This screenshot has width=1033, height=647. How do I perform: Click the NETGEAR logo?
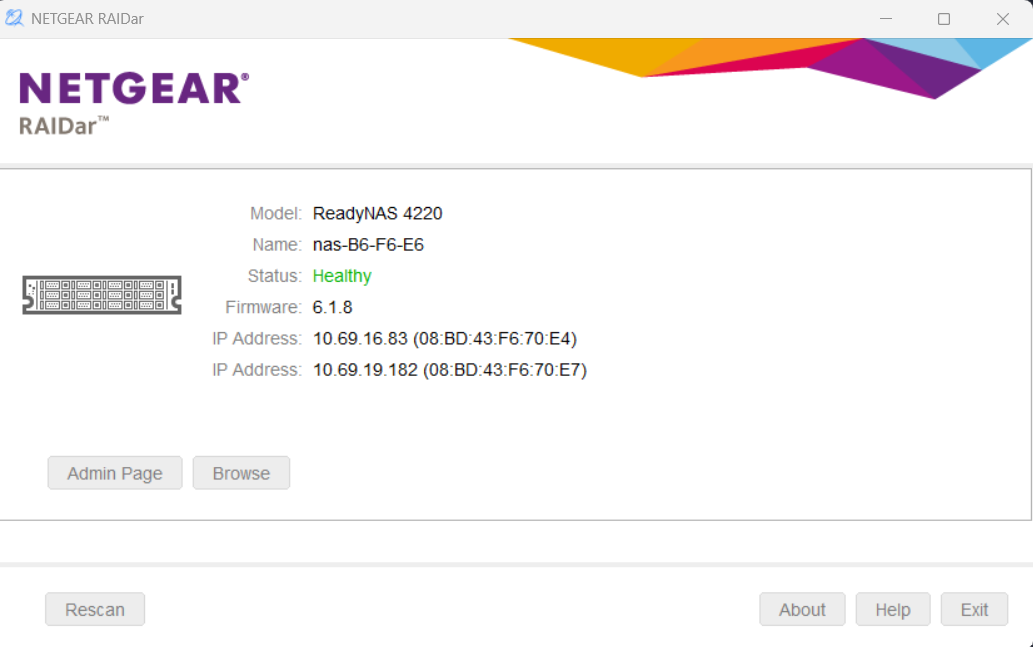pos(134,88)
